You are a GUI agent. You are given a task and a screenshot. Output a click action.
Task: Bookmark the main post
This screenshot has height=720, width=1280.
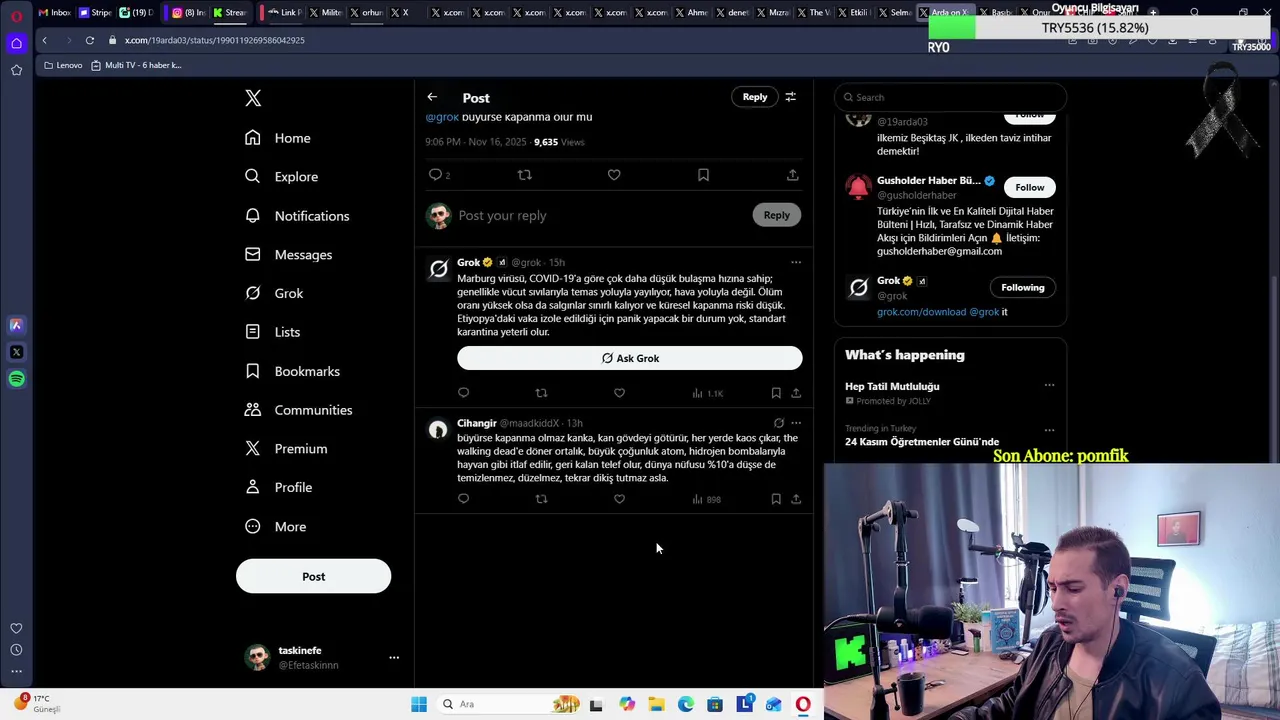pyautogui.click(x=703, y=175)
